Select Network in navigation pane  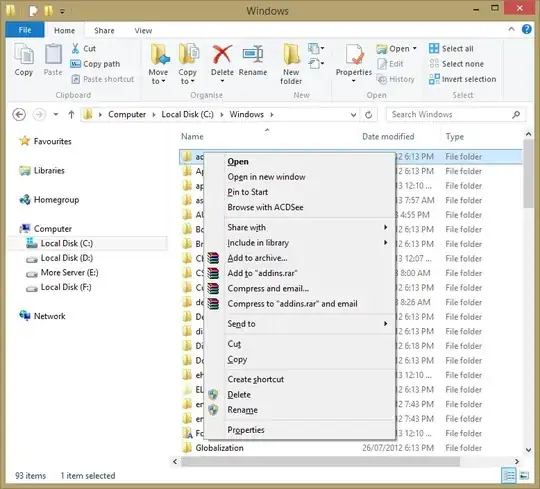tap(43, 316)
